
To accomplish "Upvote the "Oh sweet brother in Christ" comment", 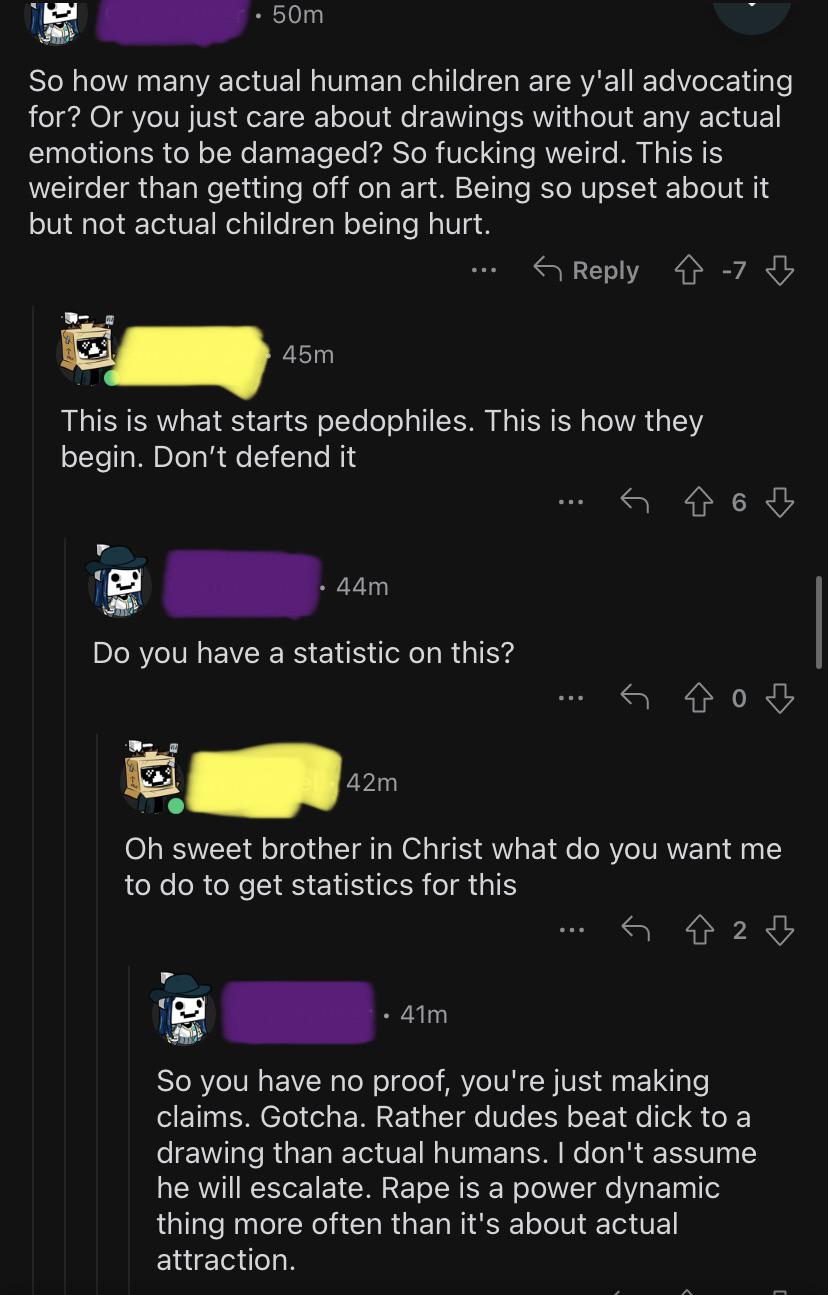I will tap(699, 930).
